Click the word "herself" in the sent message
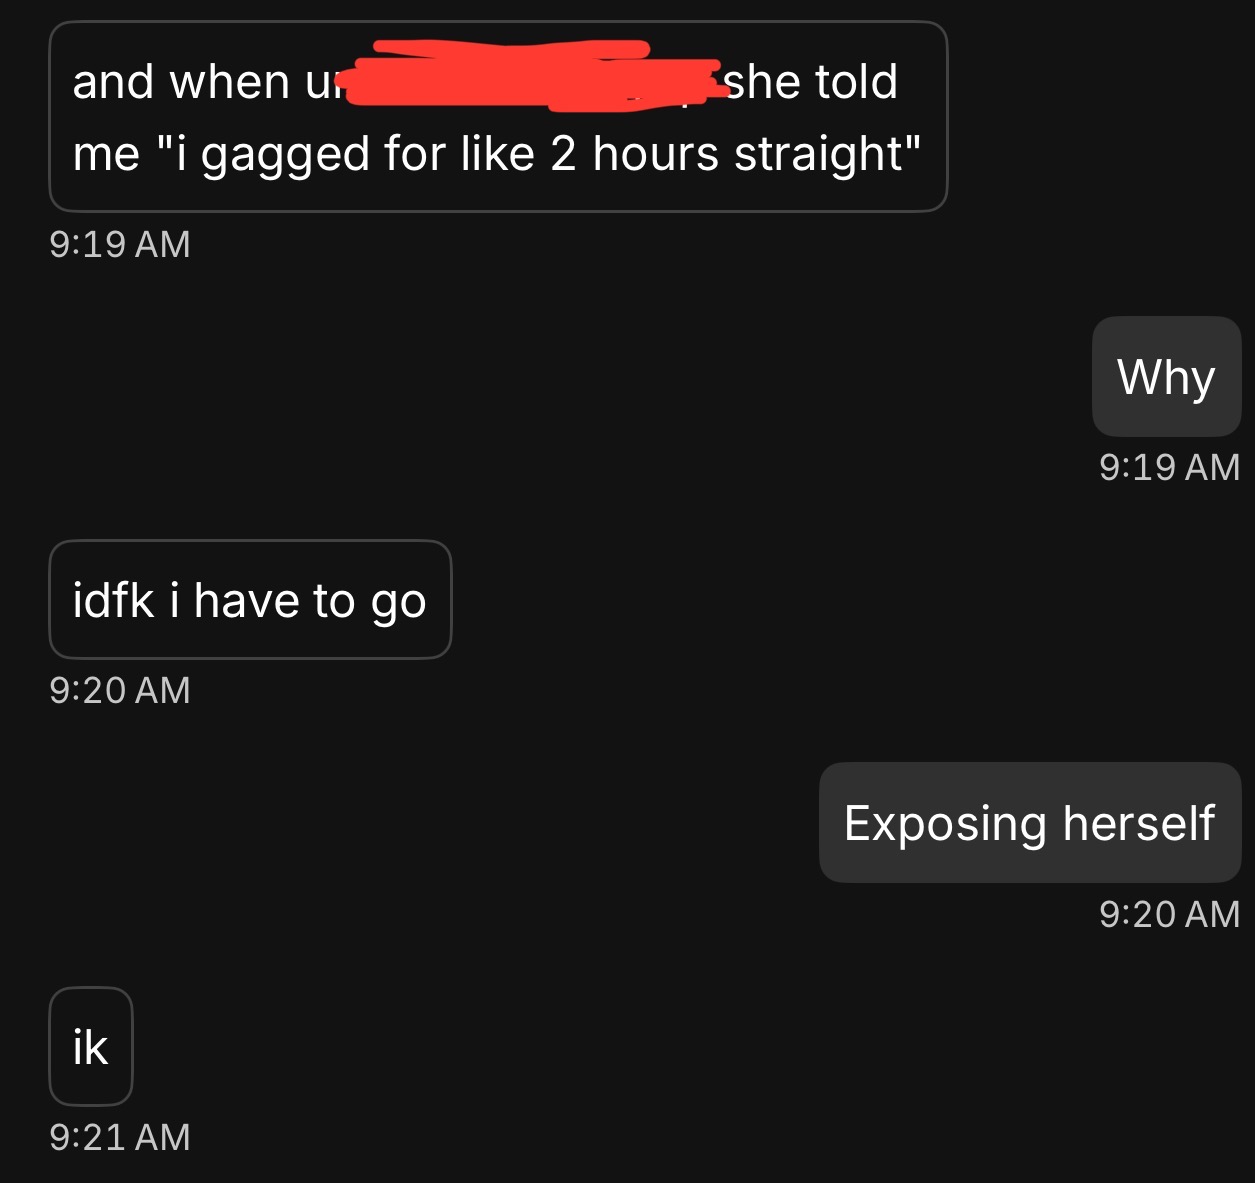 [x=1138, y=823]
